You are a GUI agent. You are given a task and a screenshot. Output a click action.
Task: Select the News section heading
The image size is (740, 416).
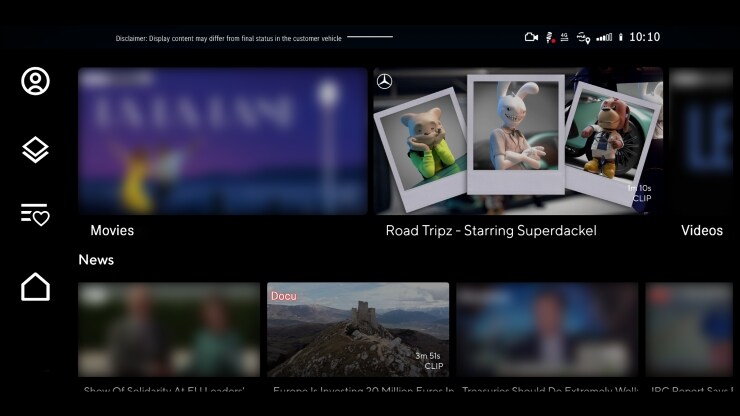pyautogui.click(x=96, y=260)
